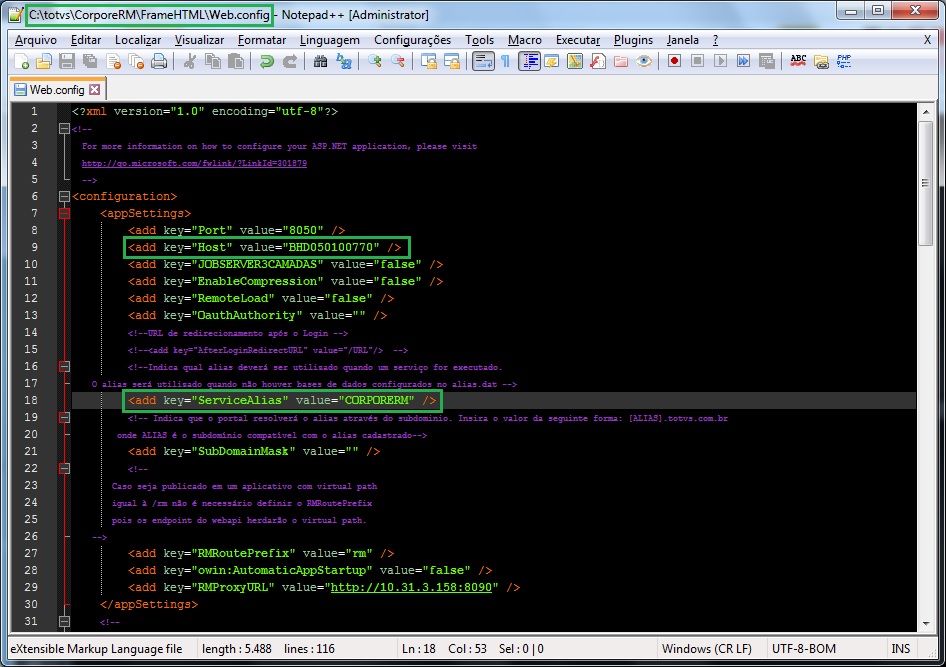Click the folder-with-link plugin icon beside ABC
Image resolution: width=946 pixels, height=667 pixels.
pyautogui.click(x=821, y=61)
